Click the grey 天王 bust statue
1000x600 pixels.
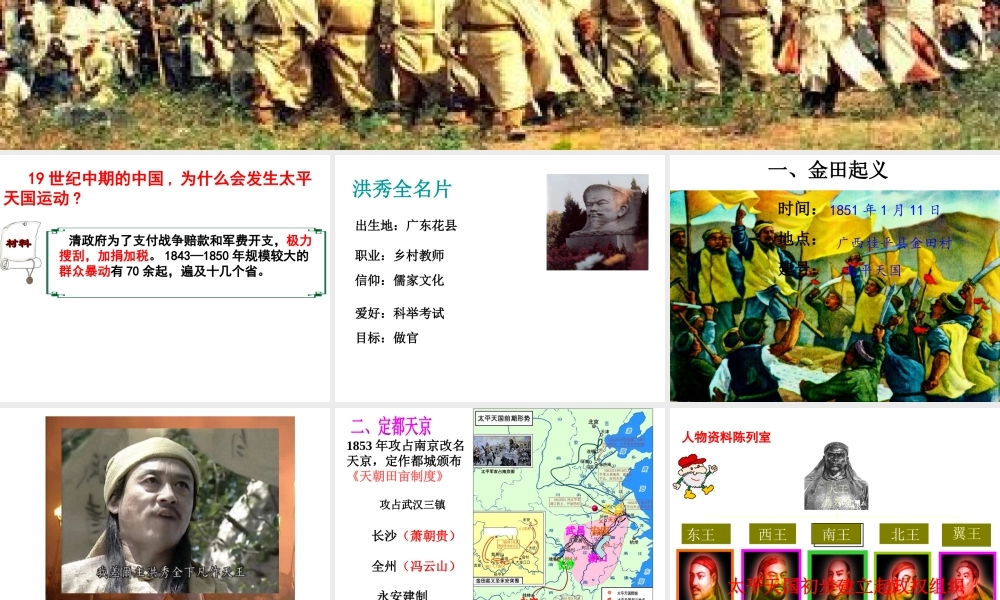pyautogui.click(x=836, y=475)
